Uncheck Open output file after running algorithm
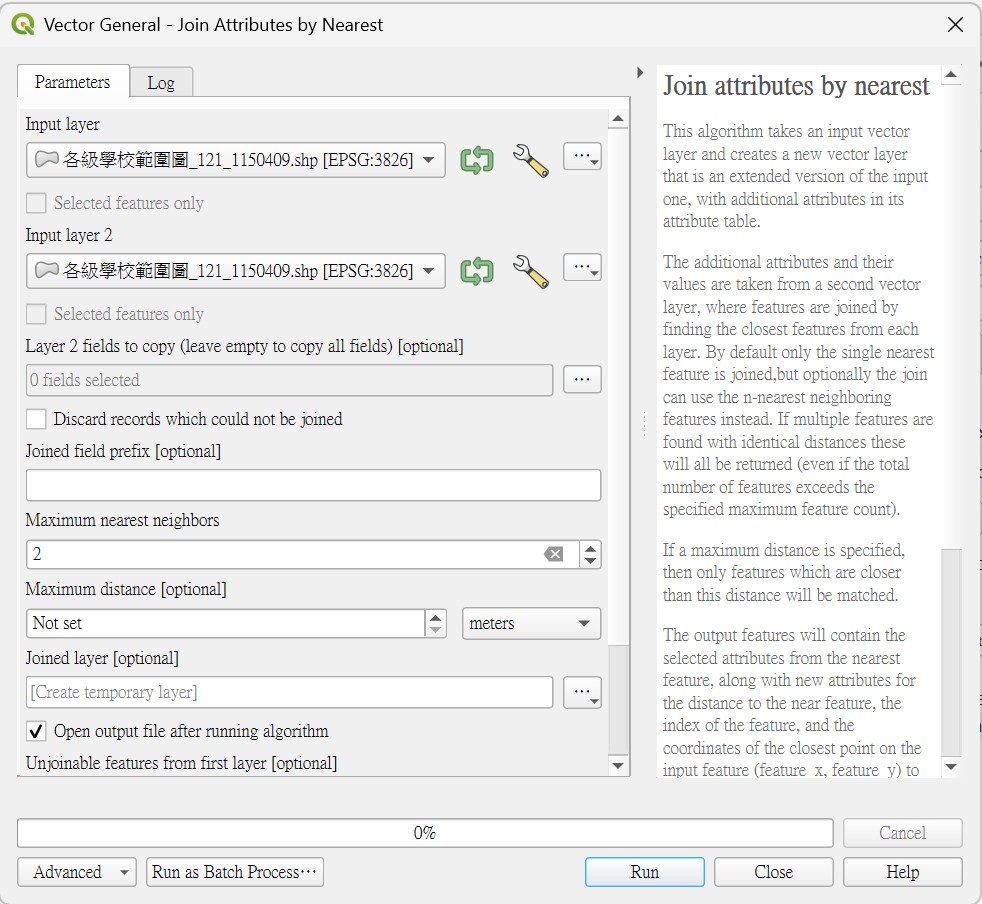 (36, 730)
